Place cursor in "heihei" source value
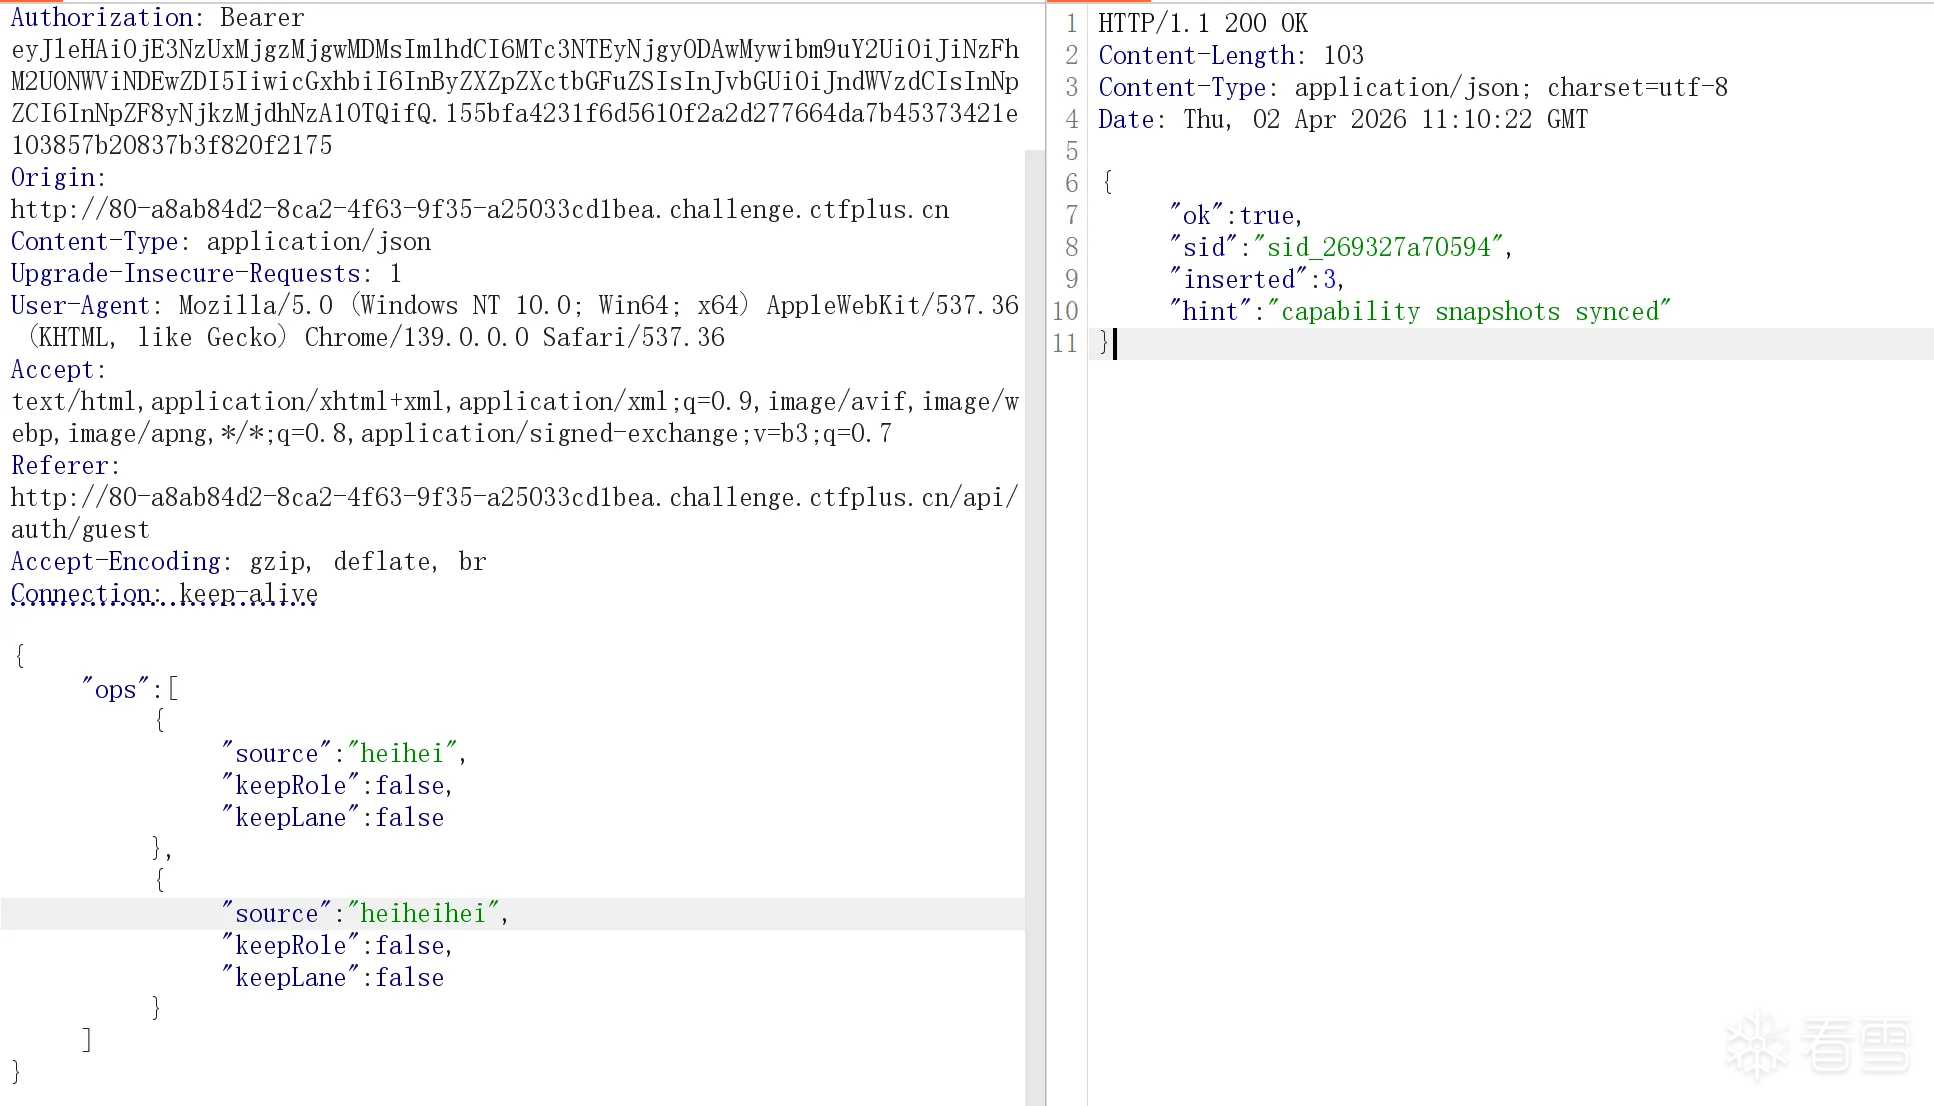Screen dimensions: 1934x1106 402,754
